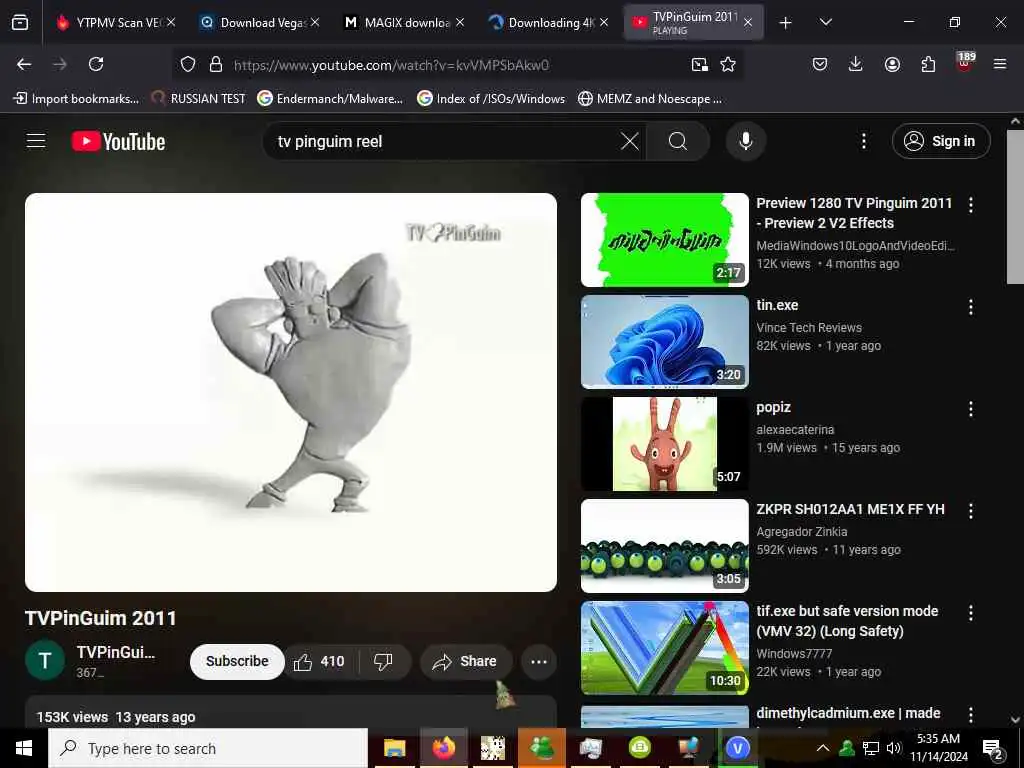Clear the YouTube search text with X
The width and height of the screenshot is (1024, 768).
coord(630,141)
